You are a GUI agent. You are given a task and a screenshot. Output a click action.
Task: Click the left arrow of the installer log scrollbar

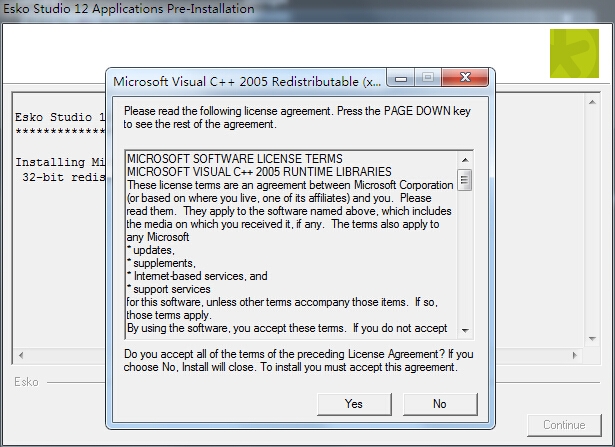[20, 355]
